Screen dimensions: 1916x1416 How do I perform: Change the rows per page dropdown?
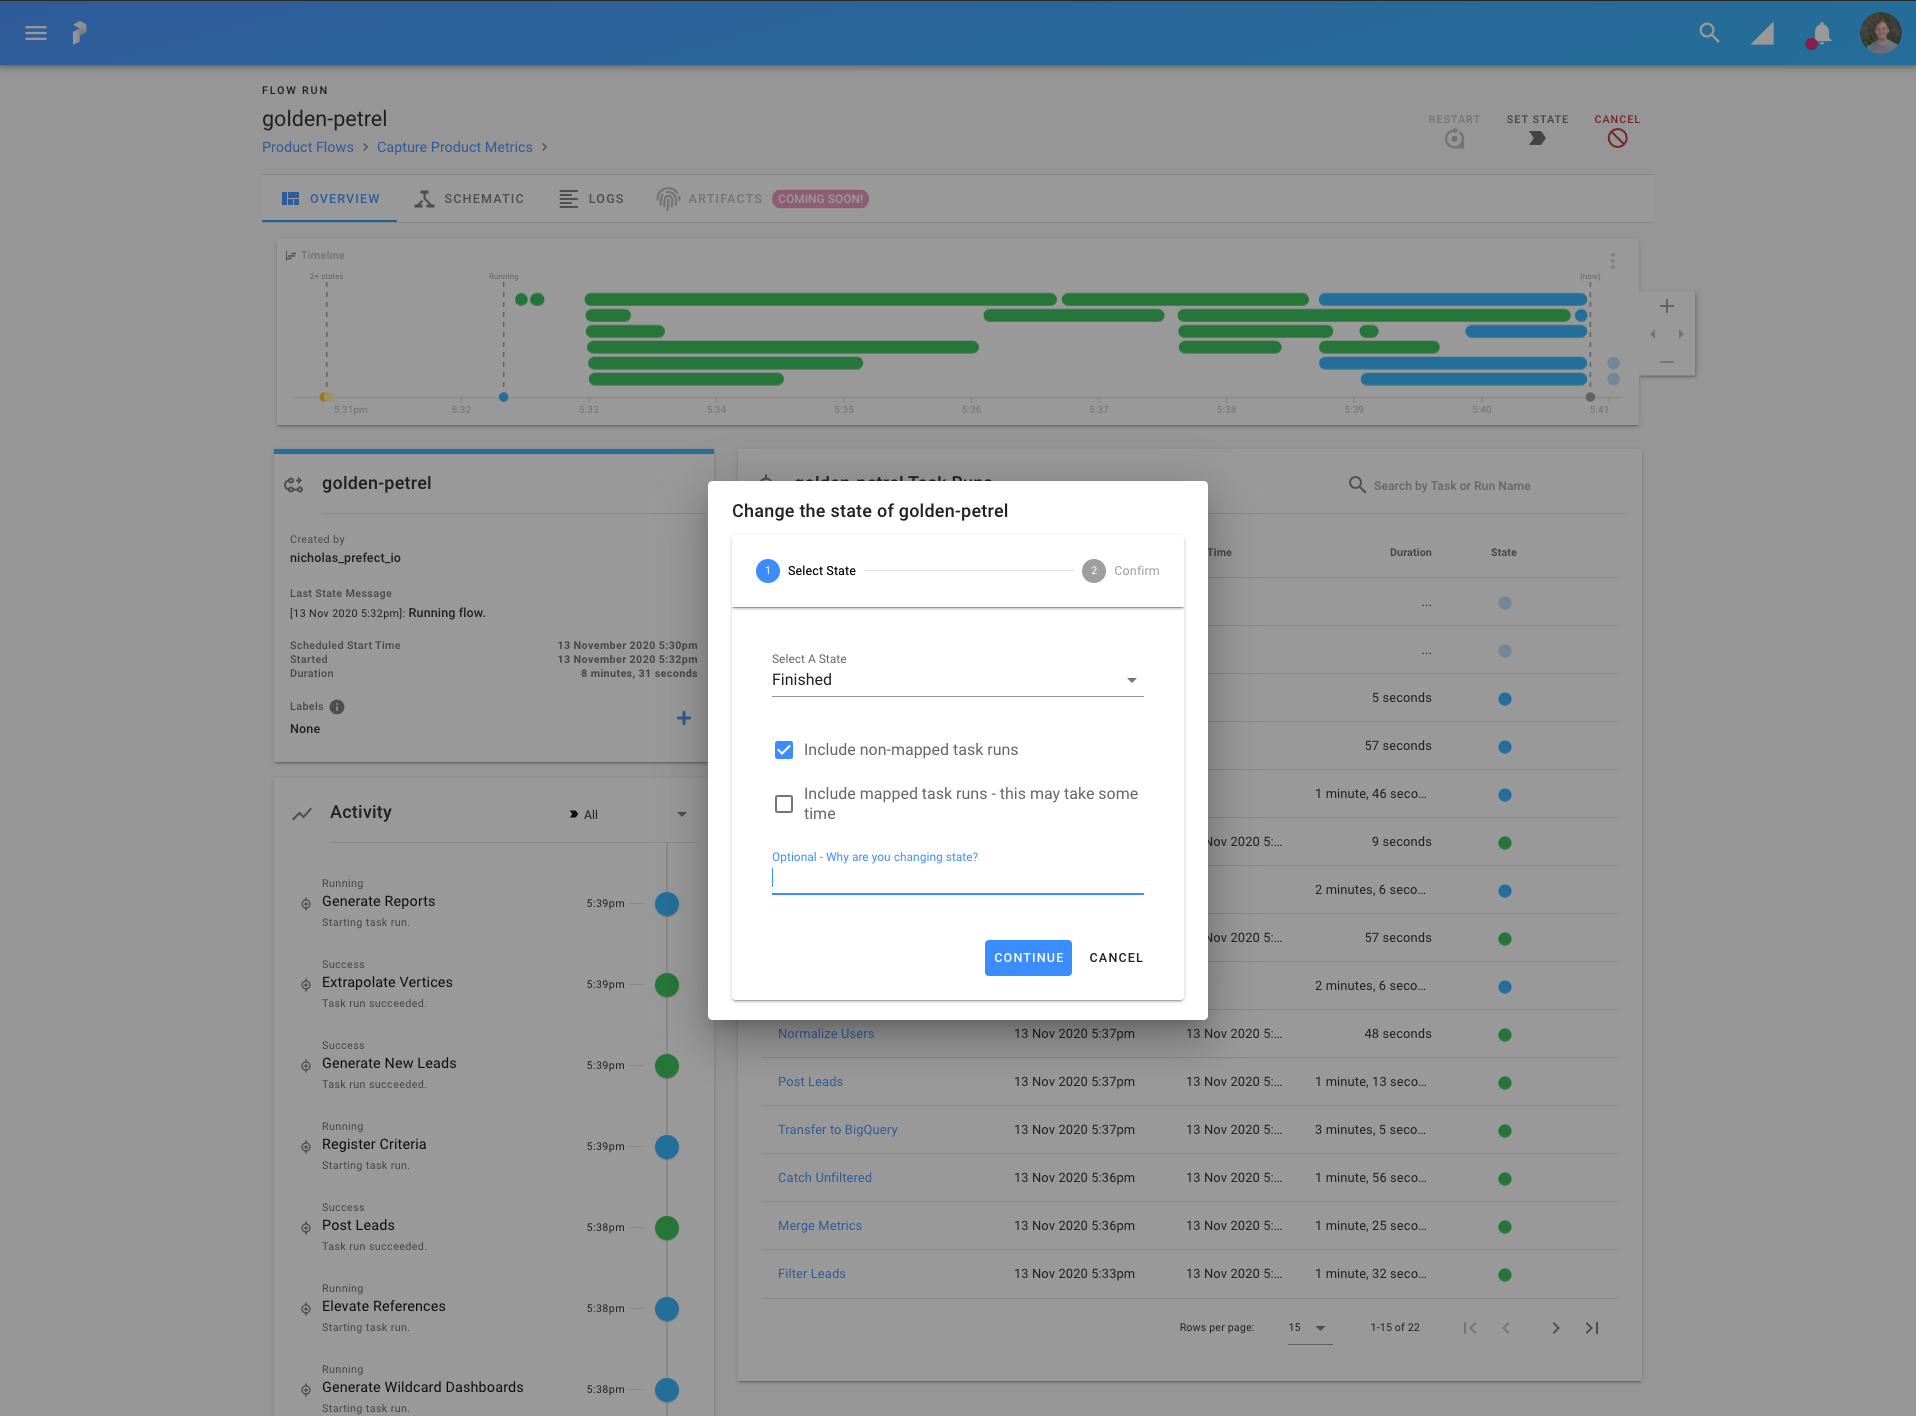point(1308,1328)
